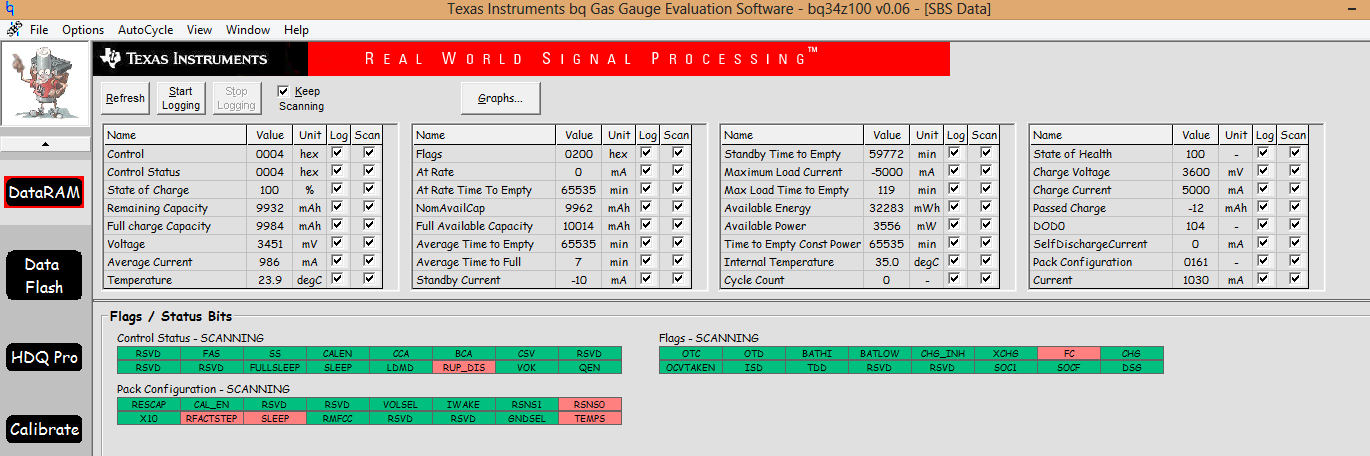
Task: Open the Graphs dialog
Action: point(501,98)
